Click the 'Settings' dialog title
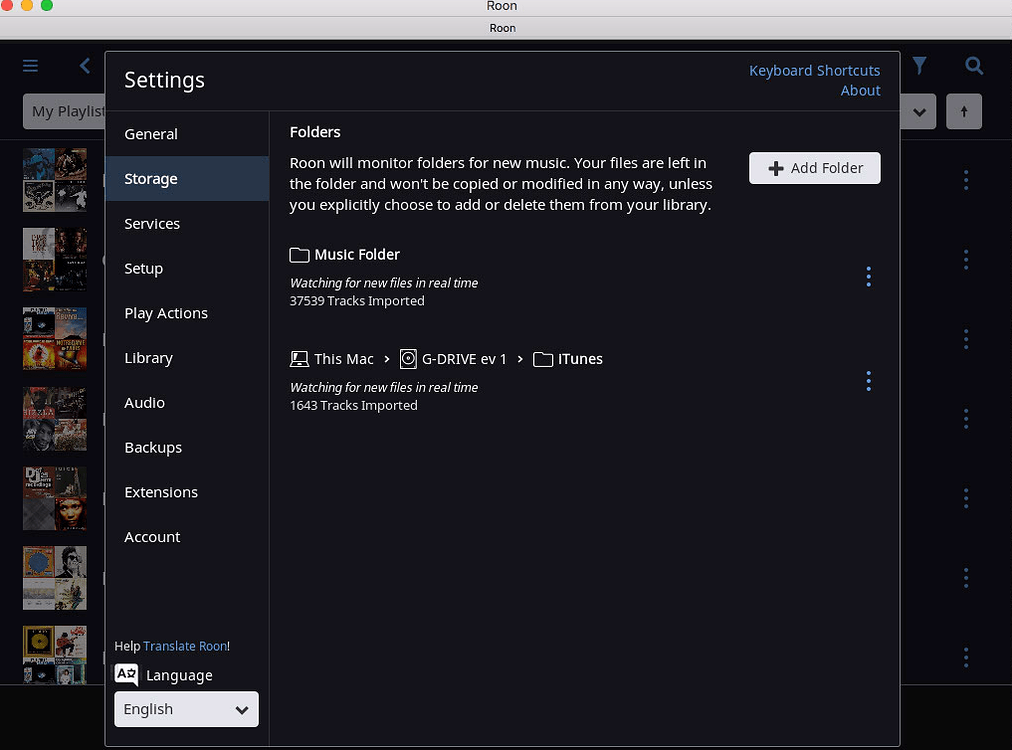 click(165, 81)
